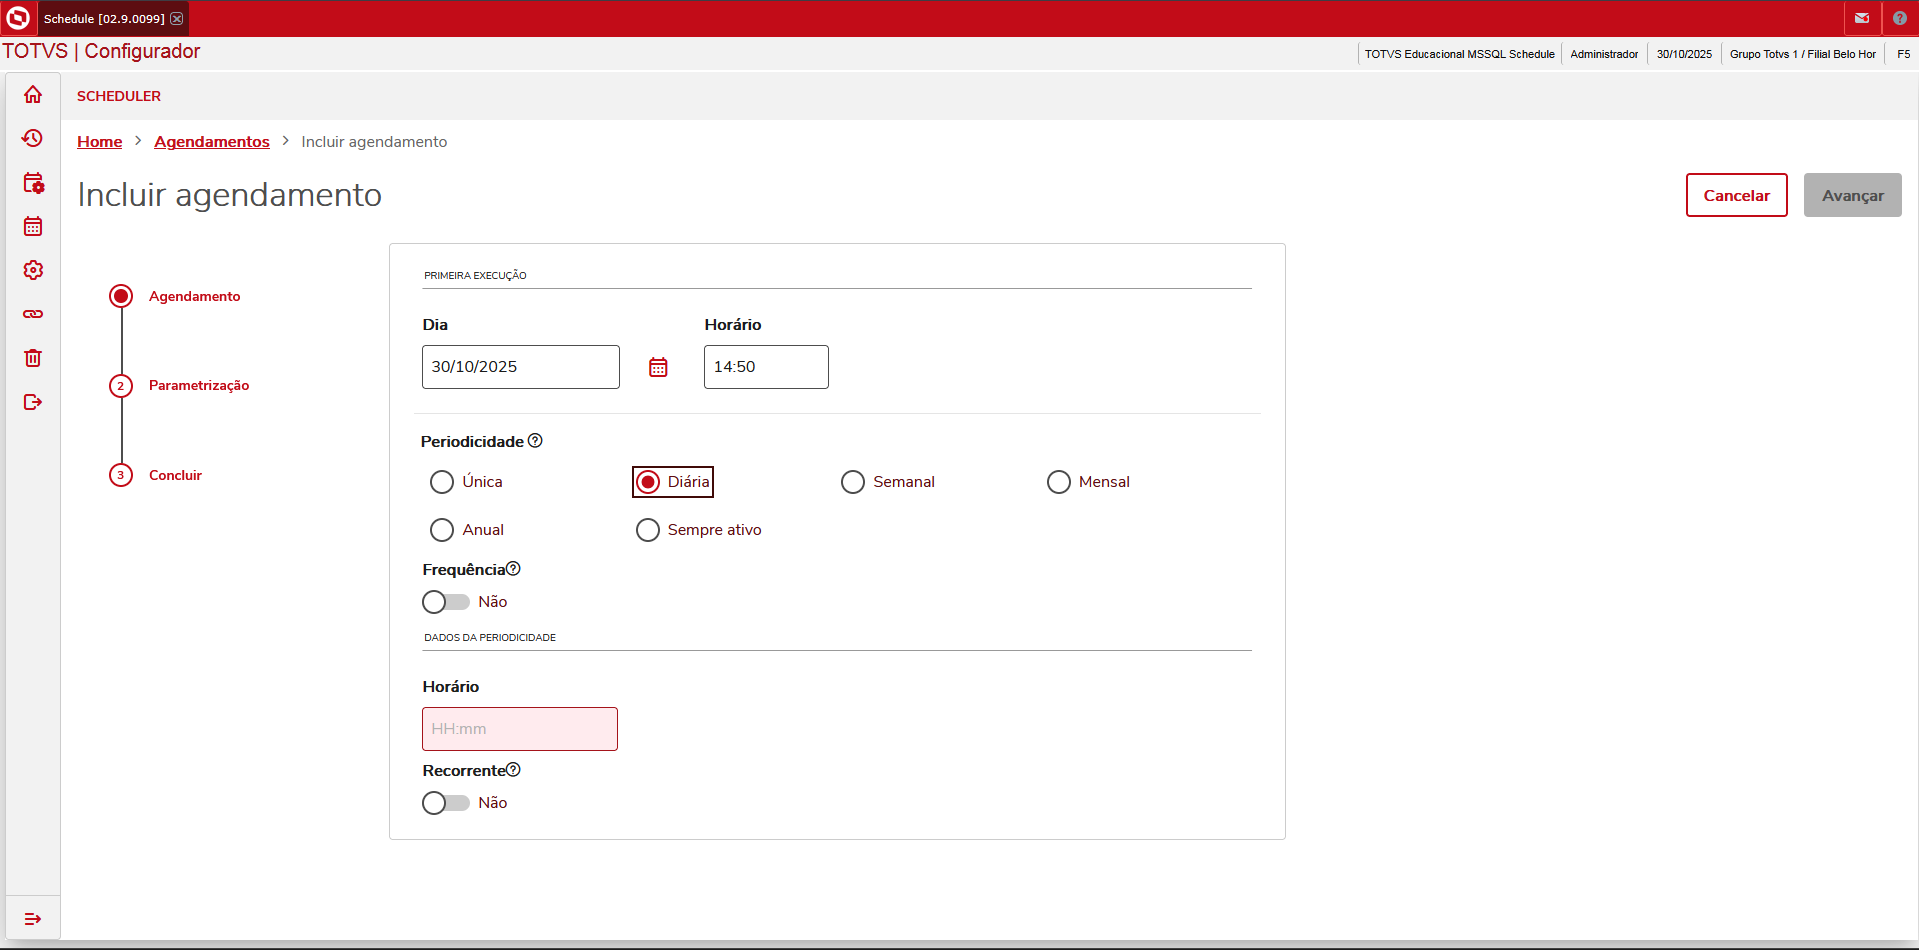The image size is (1919, 950).
Task: Click Grupo Totvs 1 / Filial Belo Hor
Action: pyautogui.click(x=1803, y=54)
